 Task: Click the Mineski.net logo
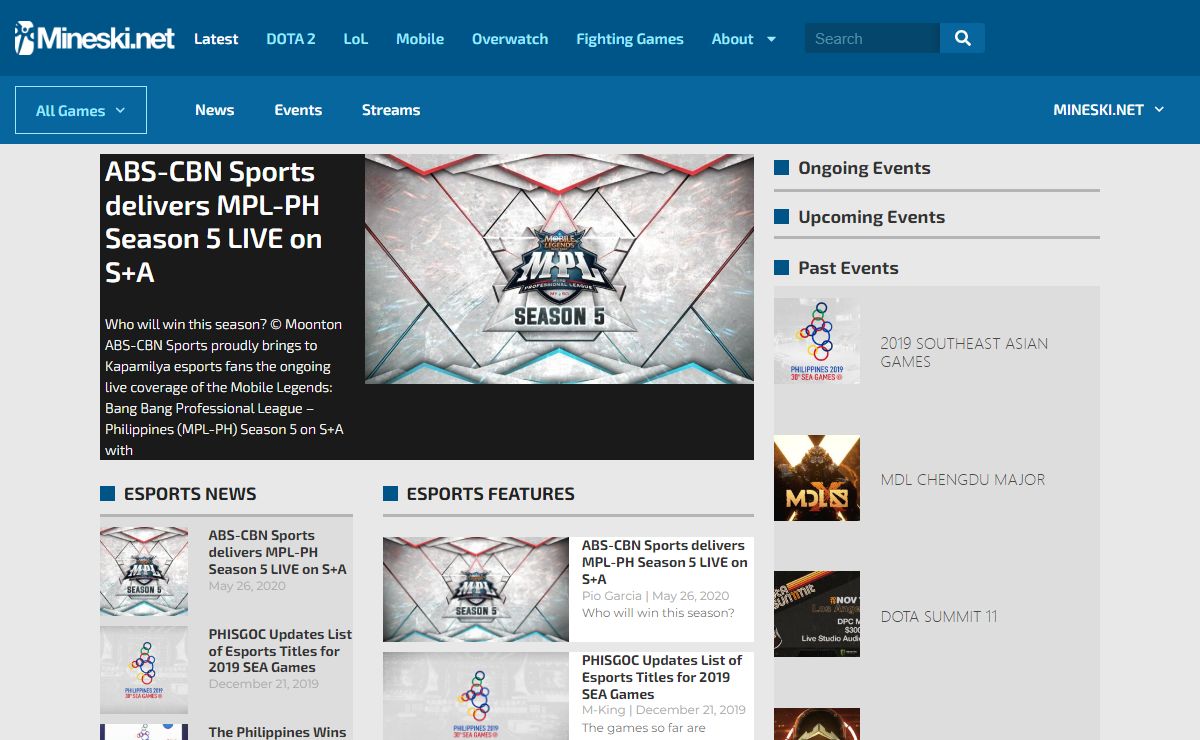point(95,38)
